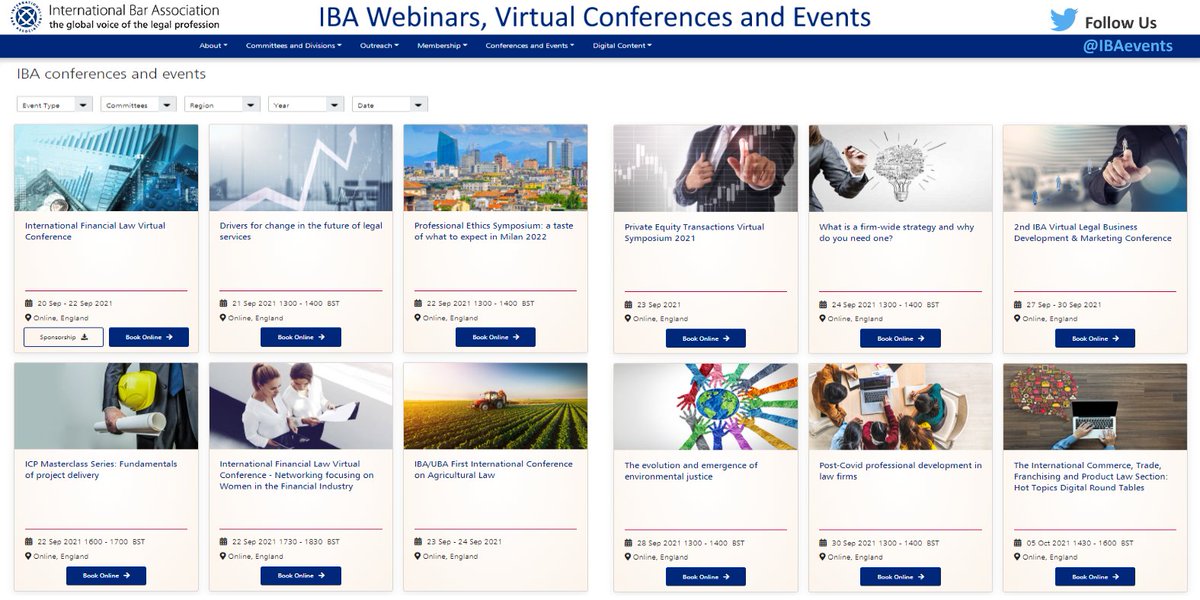Click calendar icon beside 23 Sep 2021
The height and width of the screenshot is (600, 1200).
click(628, 304)
